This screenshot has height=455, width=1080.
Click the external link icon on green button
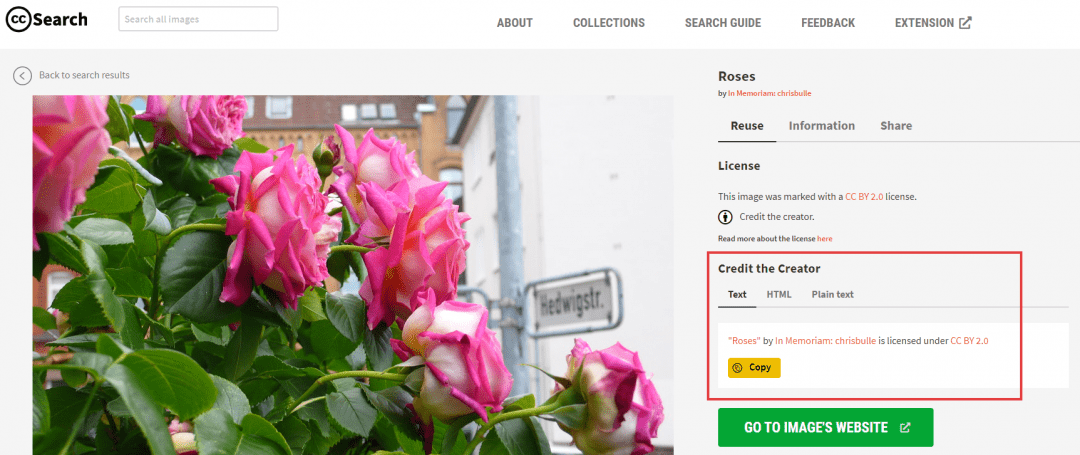click(905, 428)
